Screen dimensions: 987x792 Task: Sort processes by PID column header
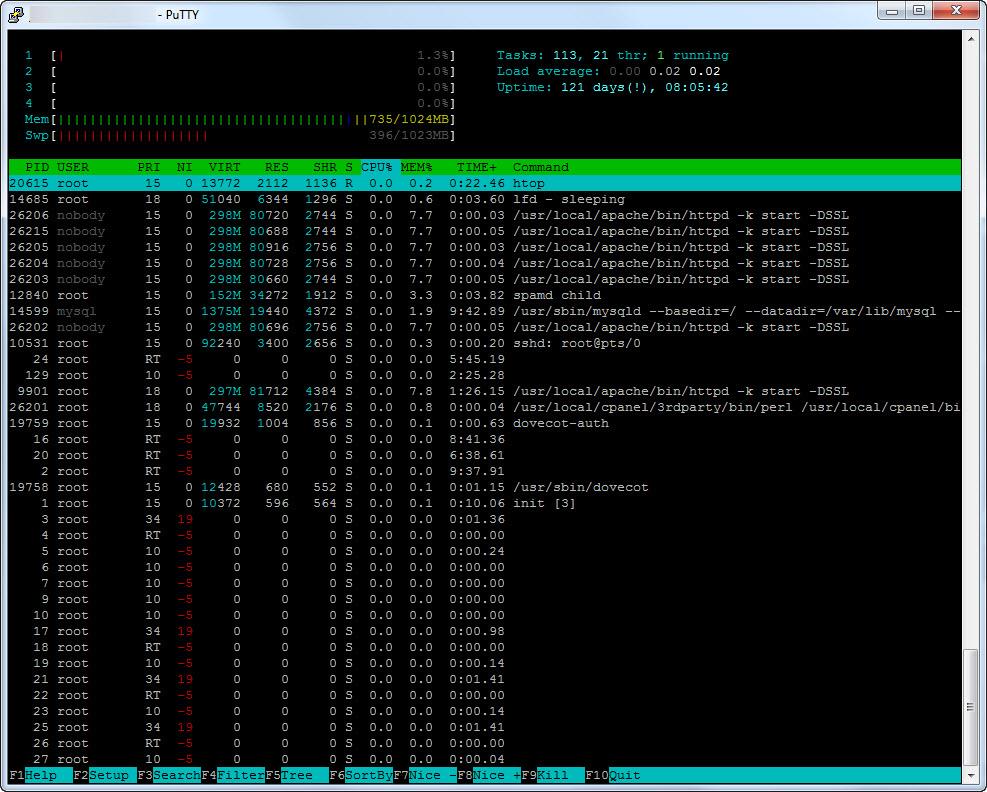[37, 167]
